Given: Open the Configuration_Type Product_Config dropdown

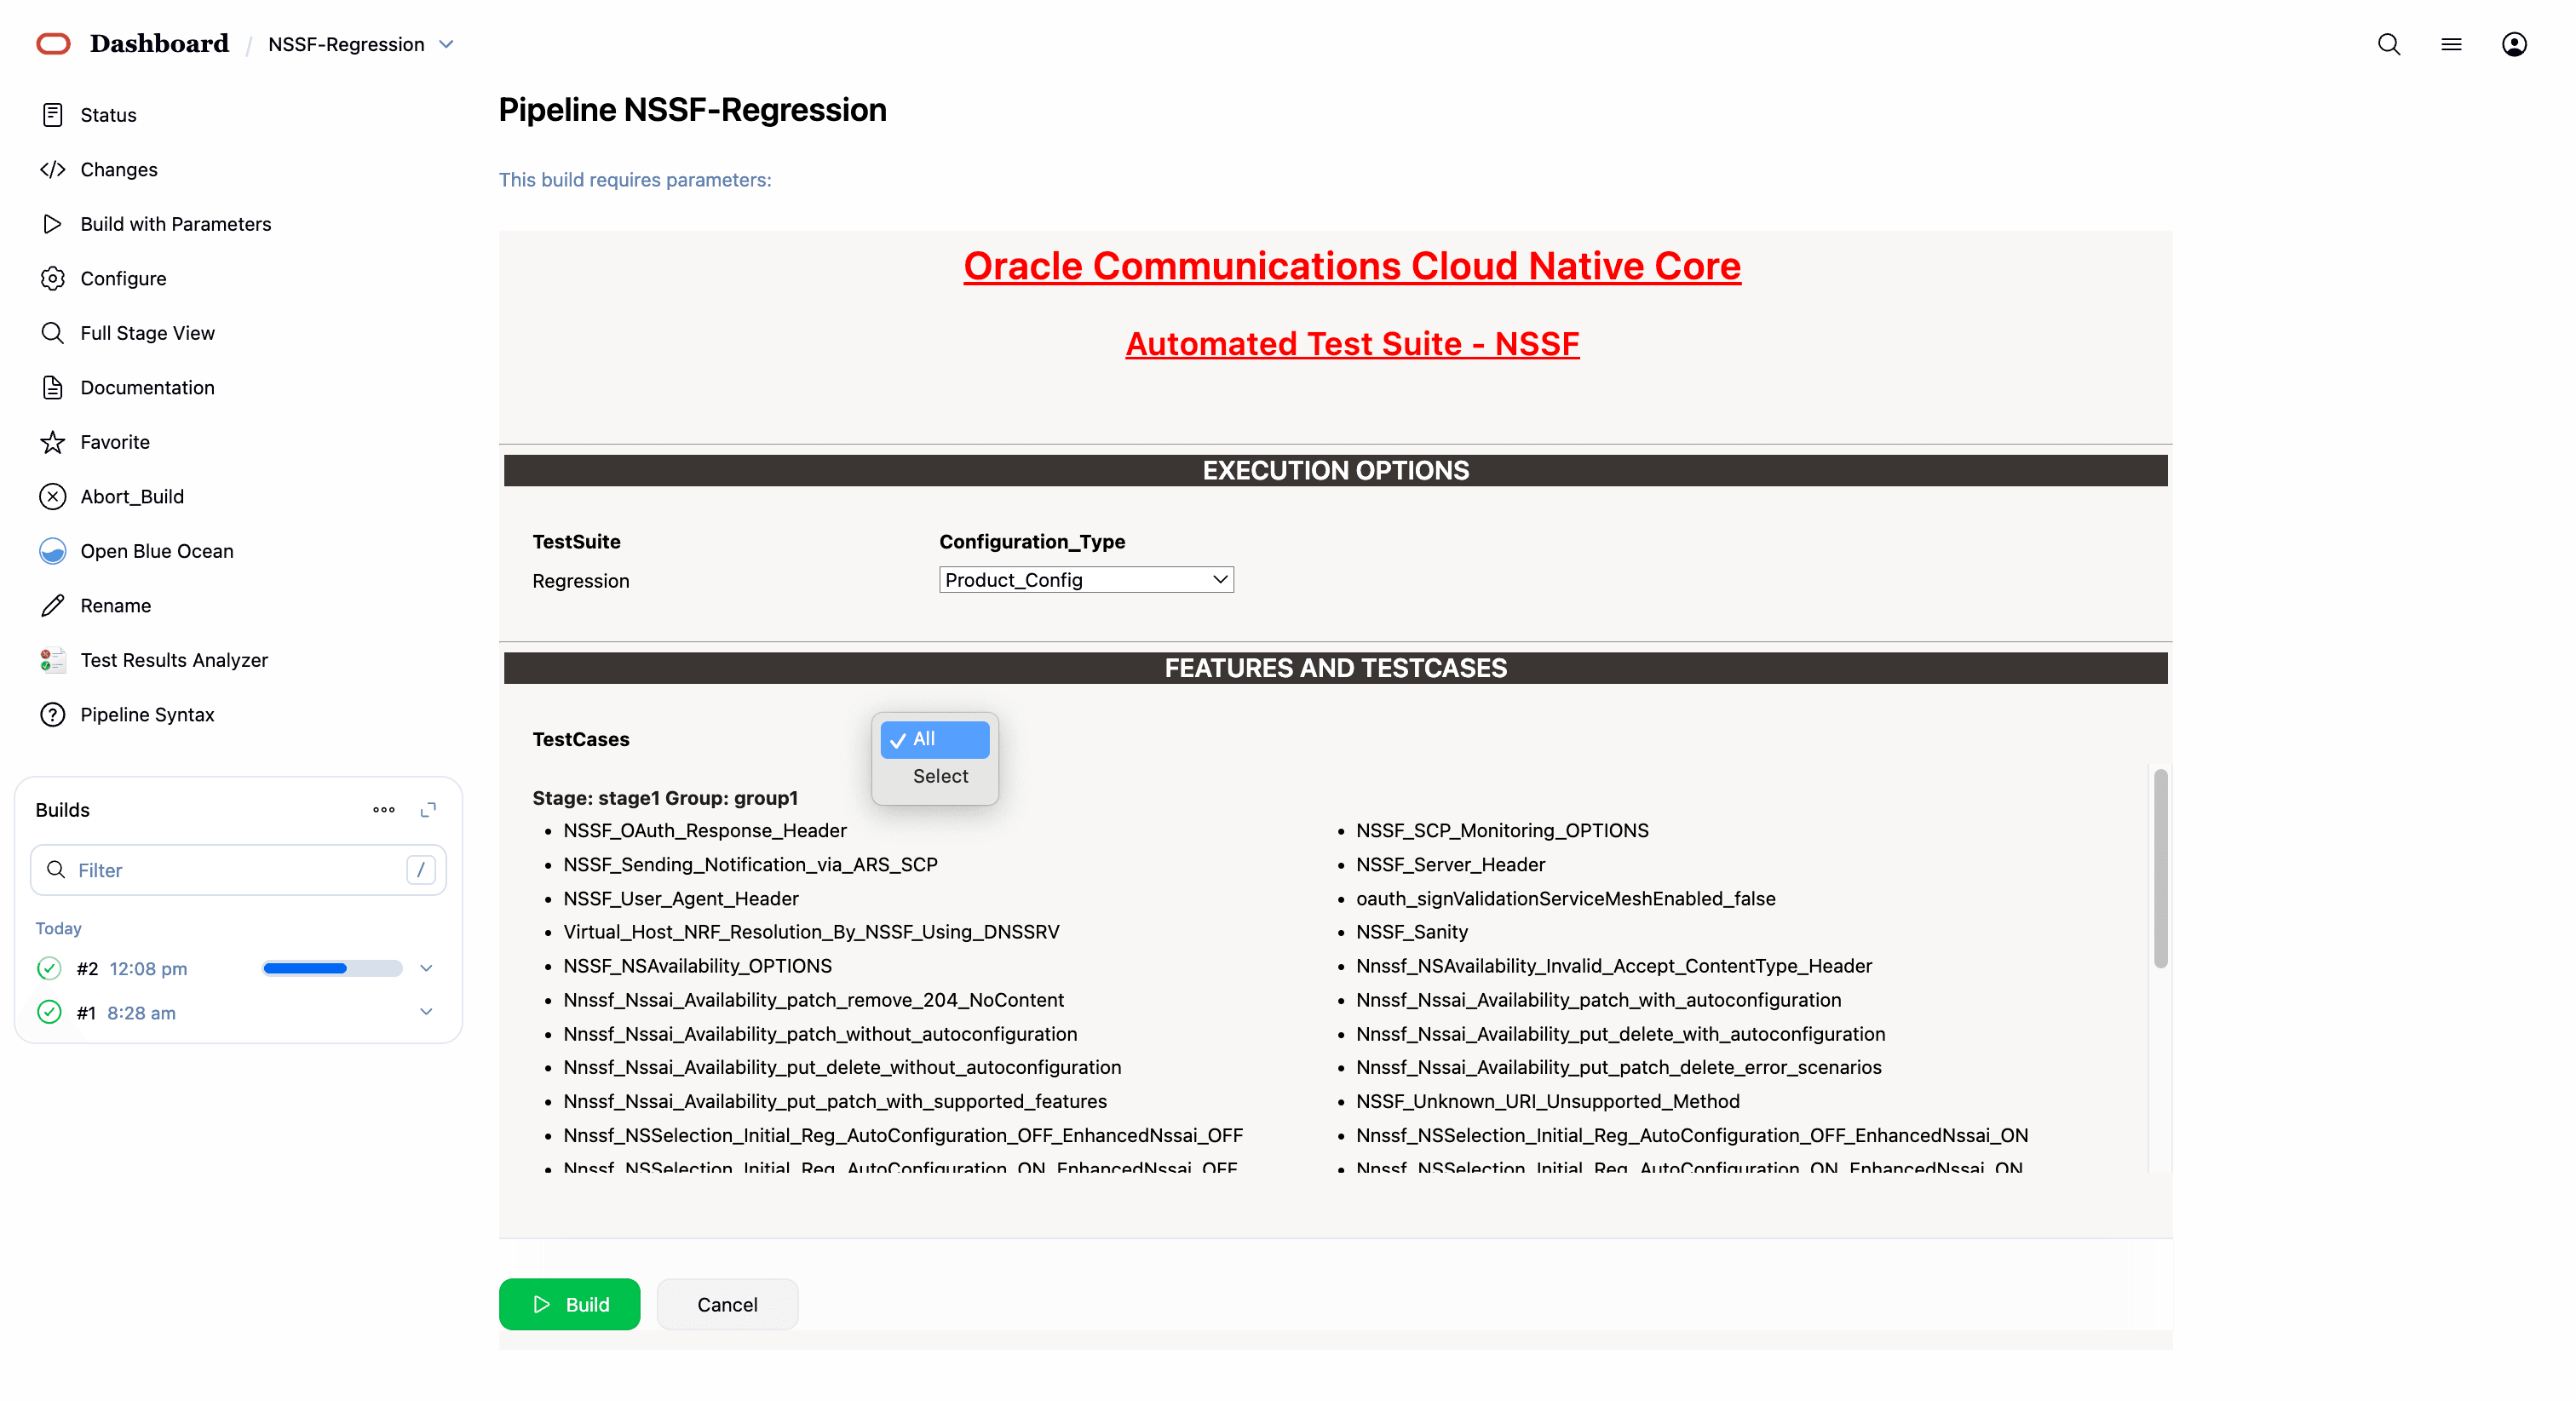Looking at the screenshot, I should pos(1085,580).
